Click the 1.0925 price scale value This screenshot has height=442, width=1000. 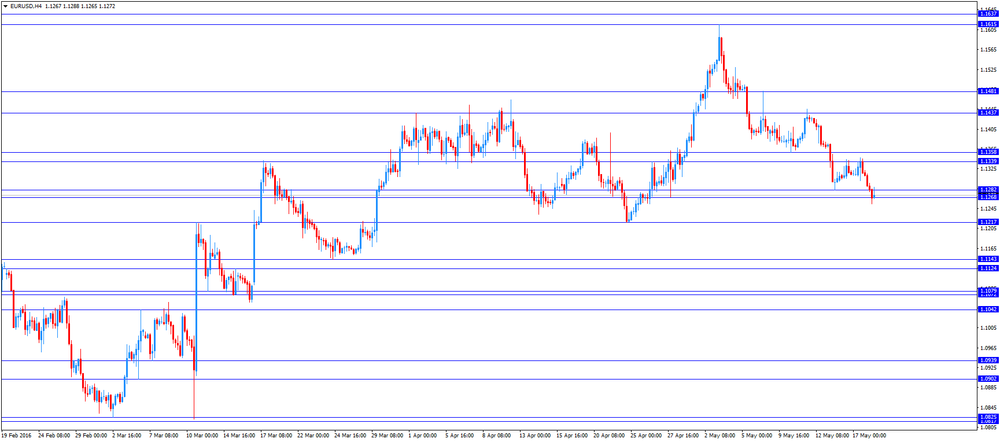tap(989, 368)
